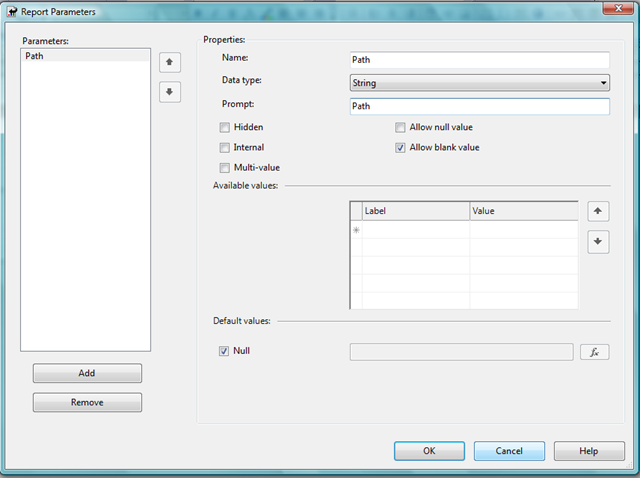Move the selected parameter up in Parameters list
The width and height of the screenshot is (640, 478).
point(170,62)
